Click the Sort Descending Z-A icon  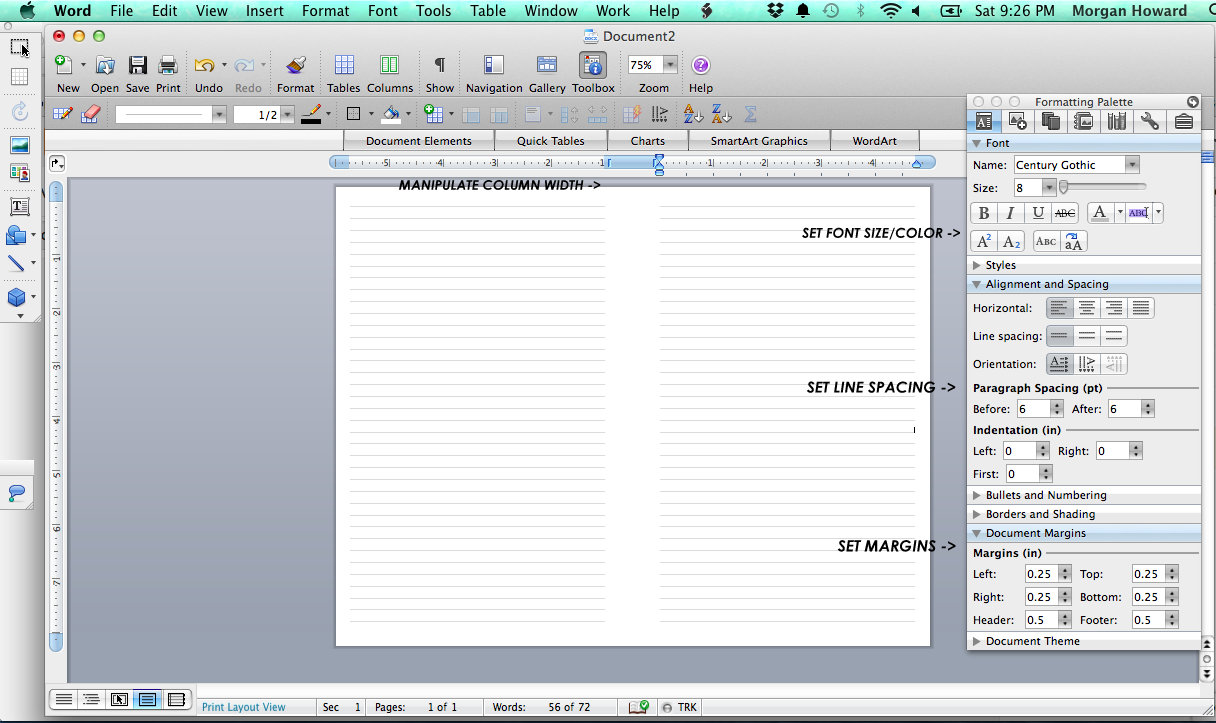click(x=721, y=114)
